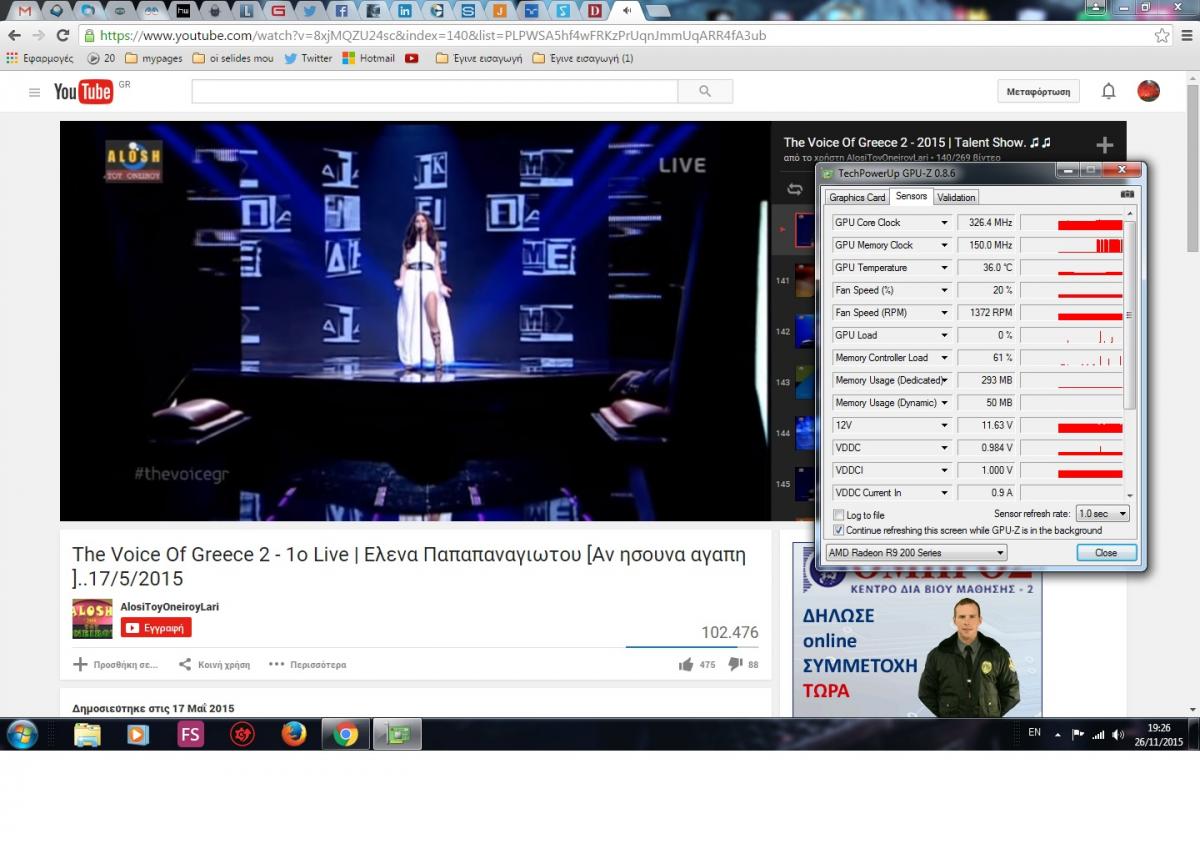Image resolution: width=1200 pixels, height=854 pixels.
Task: Open the YouTube hamburger guide menu
Action: [x=35, y=92]
